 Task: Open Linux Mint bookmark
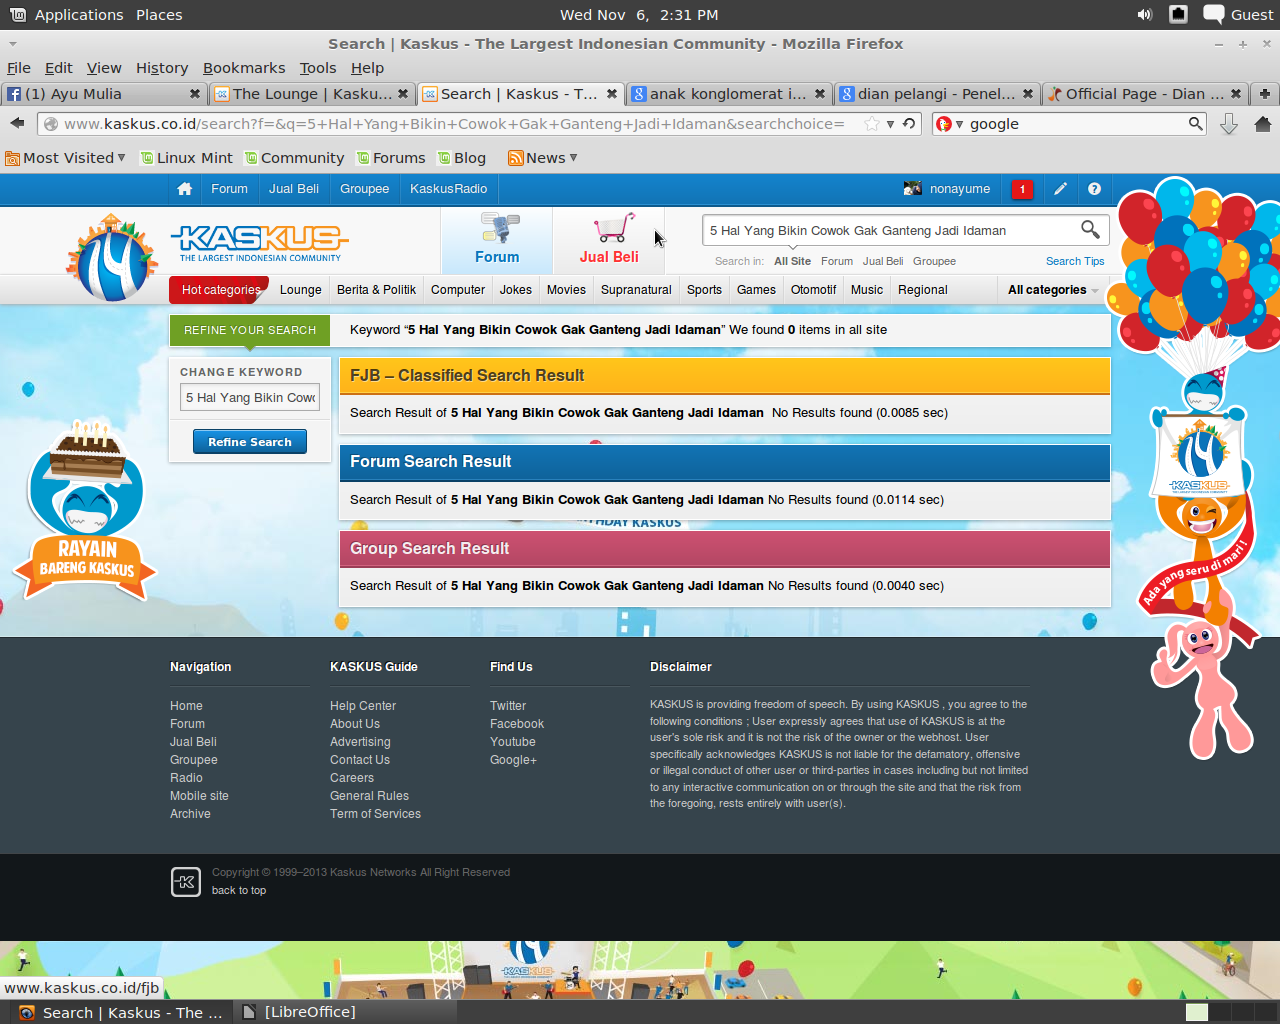click(x=186, y=158)
